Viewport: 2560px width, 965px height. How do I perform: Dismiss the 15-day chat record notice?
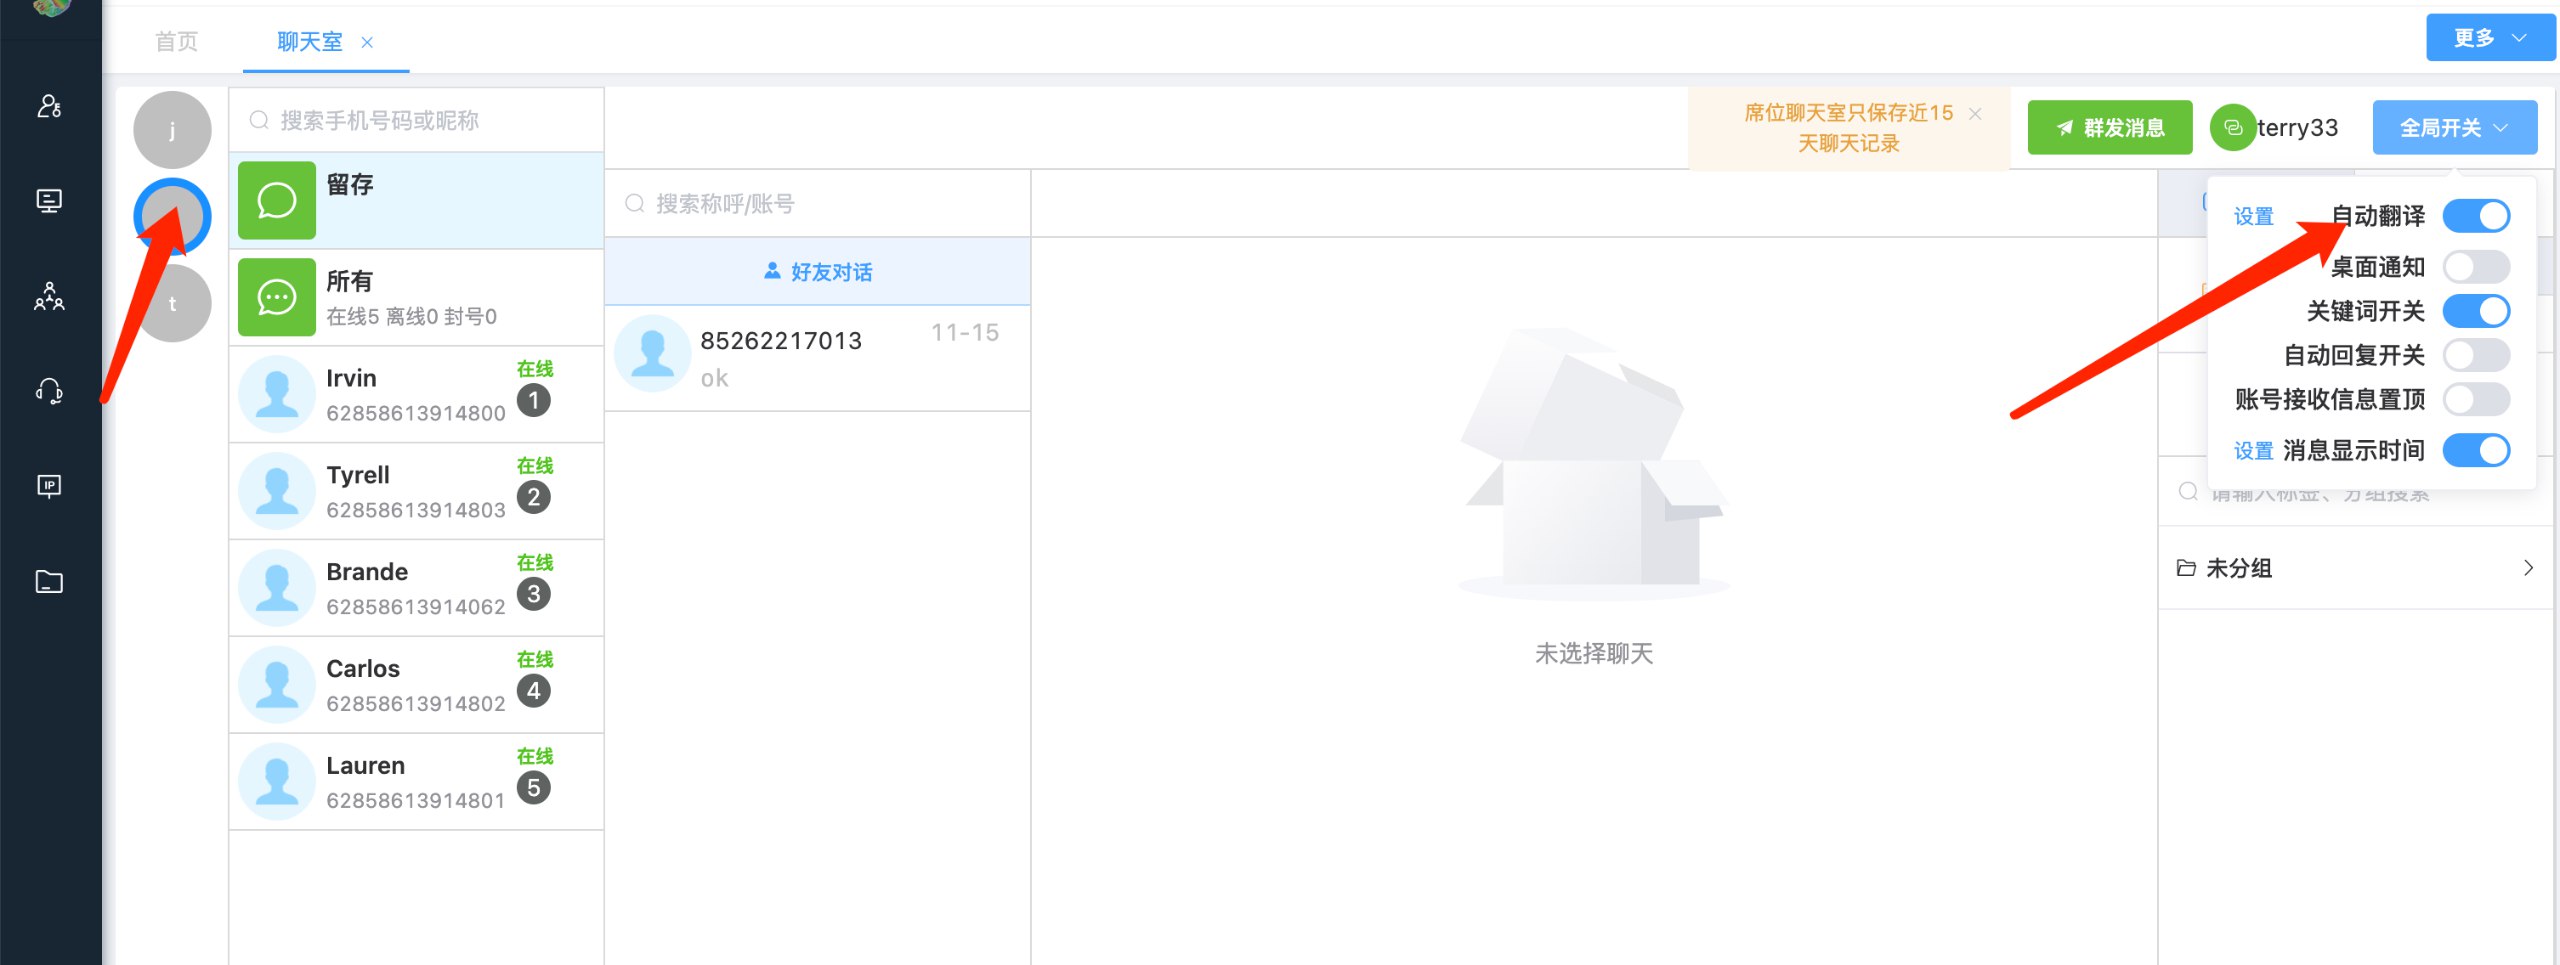[1975, 114]
